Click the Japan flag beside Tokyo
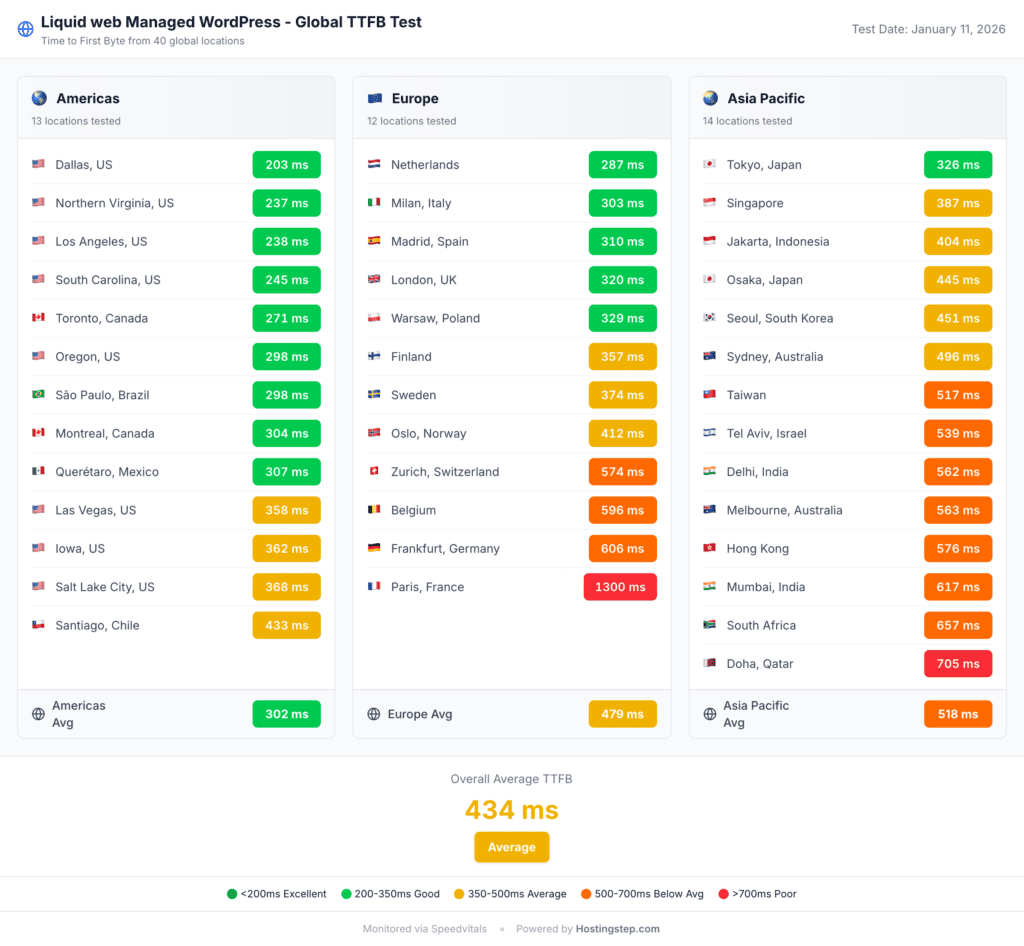 pos(710,165)
